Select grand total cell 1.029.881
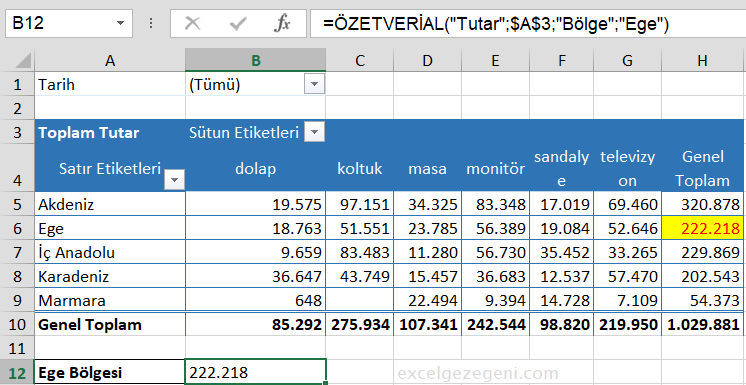 point(703,325)
